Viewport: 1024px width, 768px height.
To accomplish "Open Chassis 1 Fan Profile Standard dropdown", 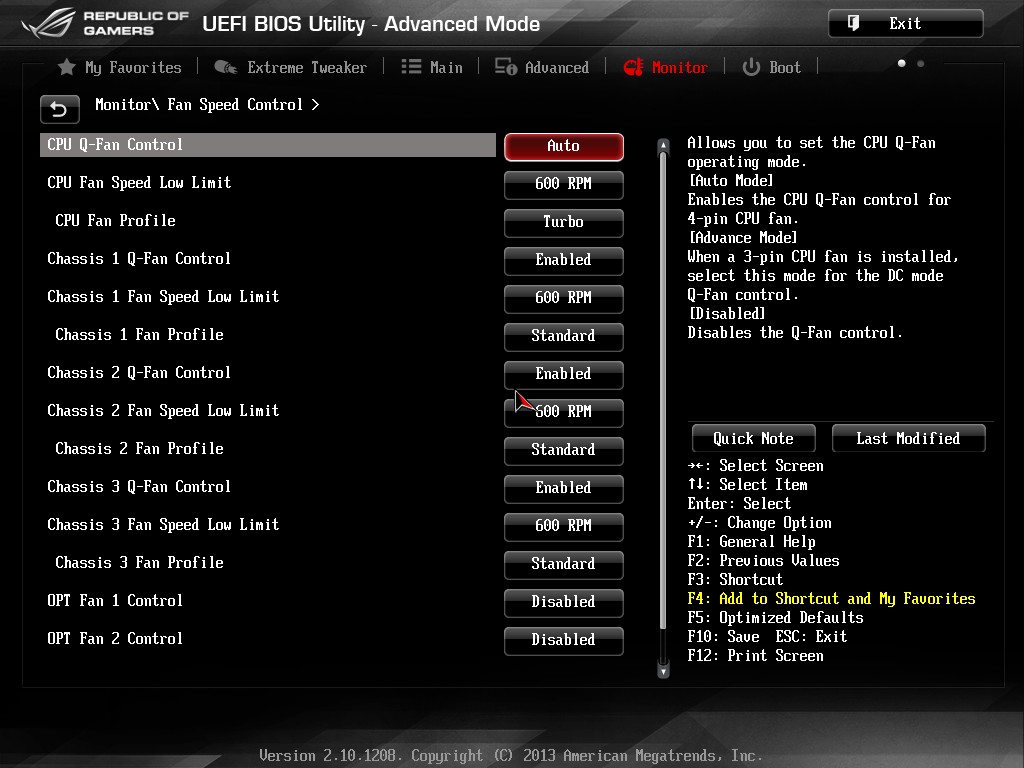I will 564,336.
